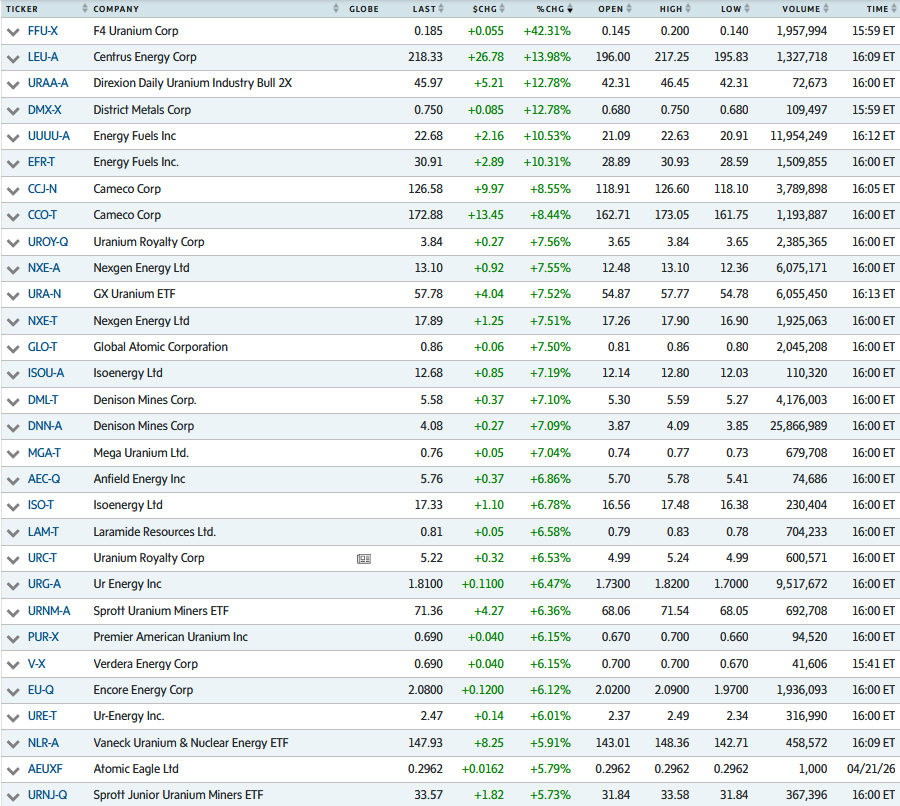Click the TIME column header

[x=877, y=9]
